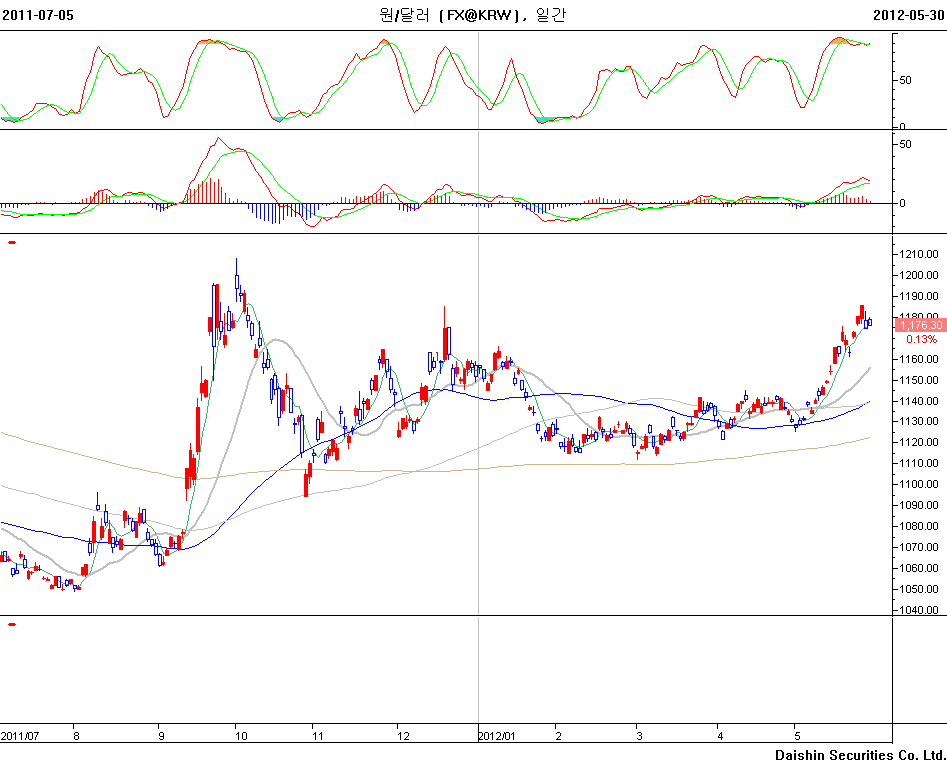947x767 pixels.
Task: Click month 5 on the time axis
Action: coord(796,735)
